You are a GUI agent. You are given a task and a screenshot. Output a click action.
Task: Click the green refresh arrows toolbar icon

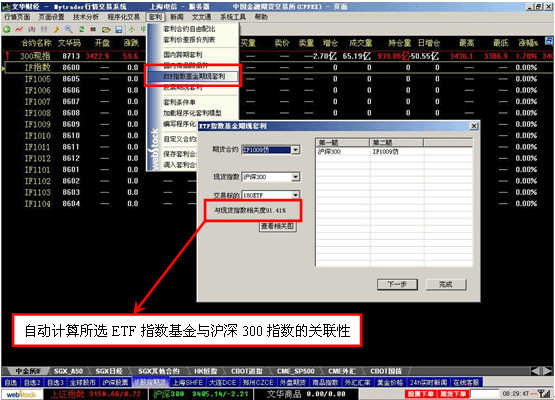(x=81, y=29)
